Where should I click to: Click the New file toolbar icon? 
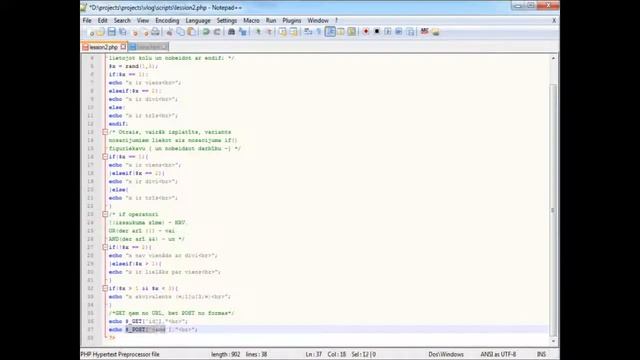tap(91, 32)
